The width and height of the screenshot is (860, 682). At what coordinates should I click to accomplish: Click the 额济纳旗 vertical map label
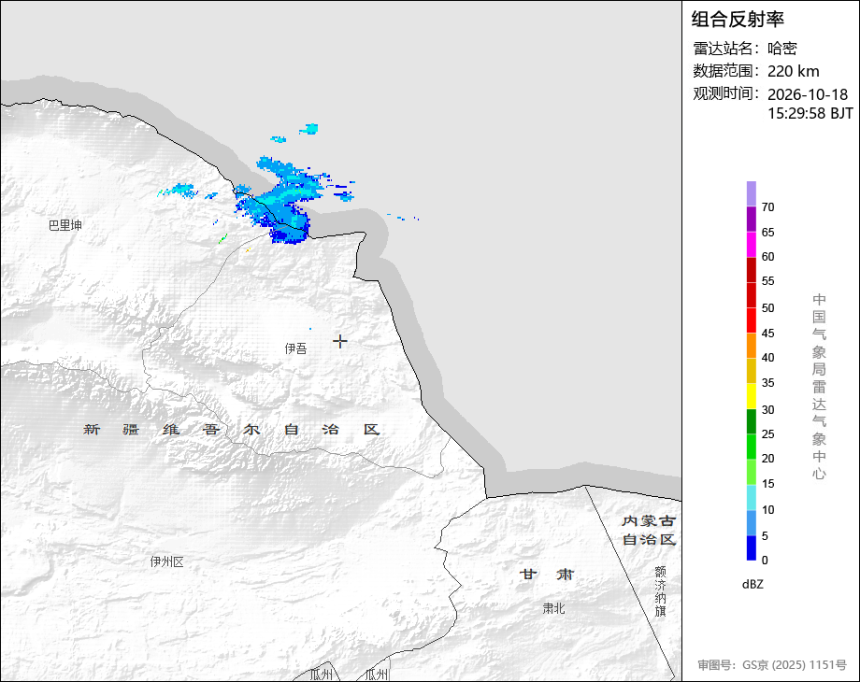pos(660,591)
